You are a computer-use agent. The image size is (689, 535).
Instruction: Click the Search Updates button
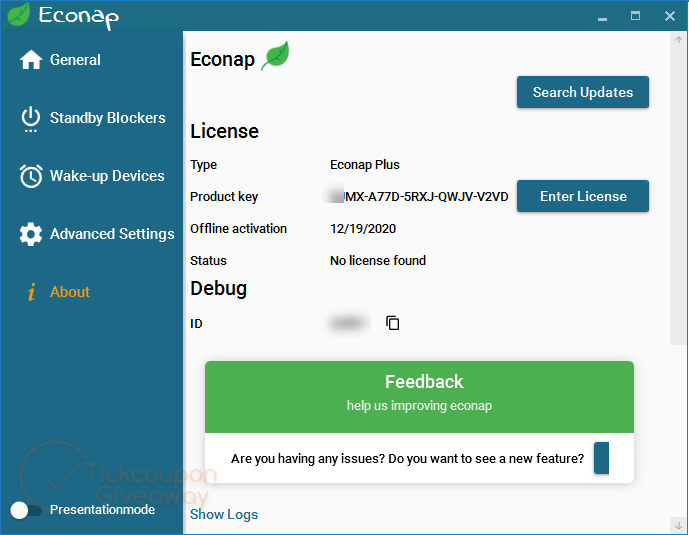[583, 92]
